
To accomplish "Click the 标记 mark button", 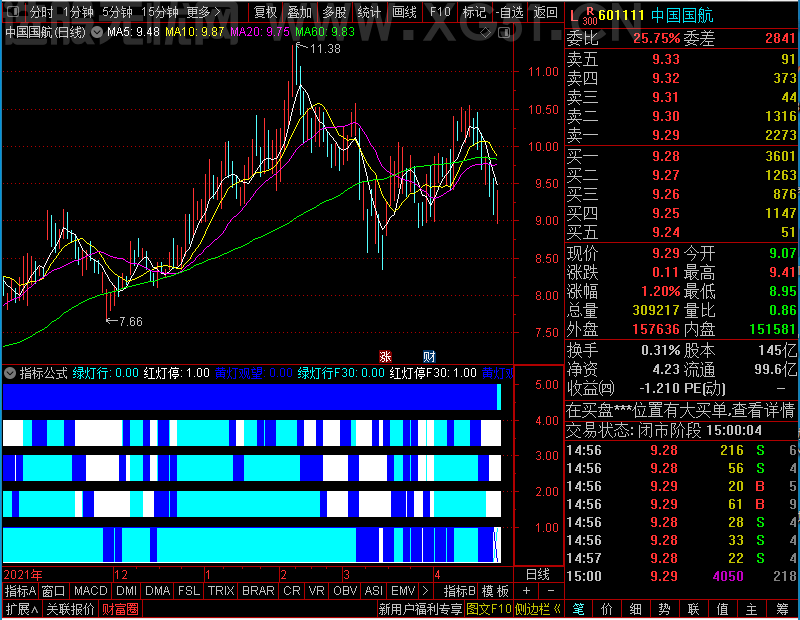I will tap(474, 12).
